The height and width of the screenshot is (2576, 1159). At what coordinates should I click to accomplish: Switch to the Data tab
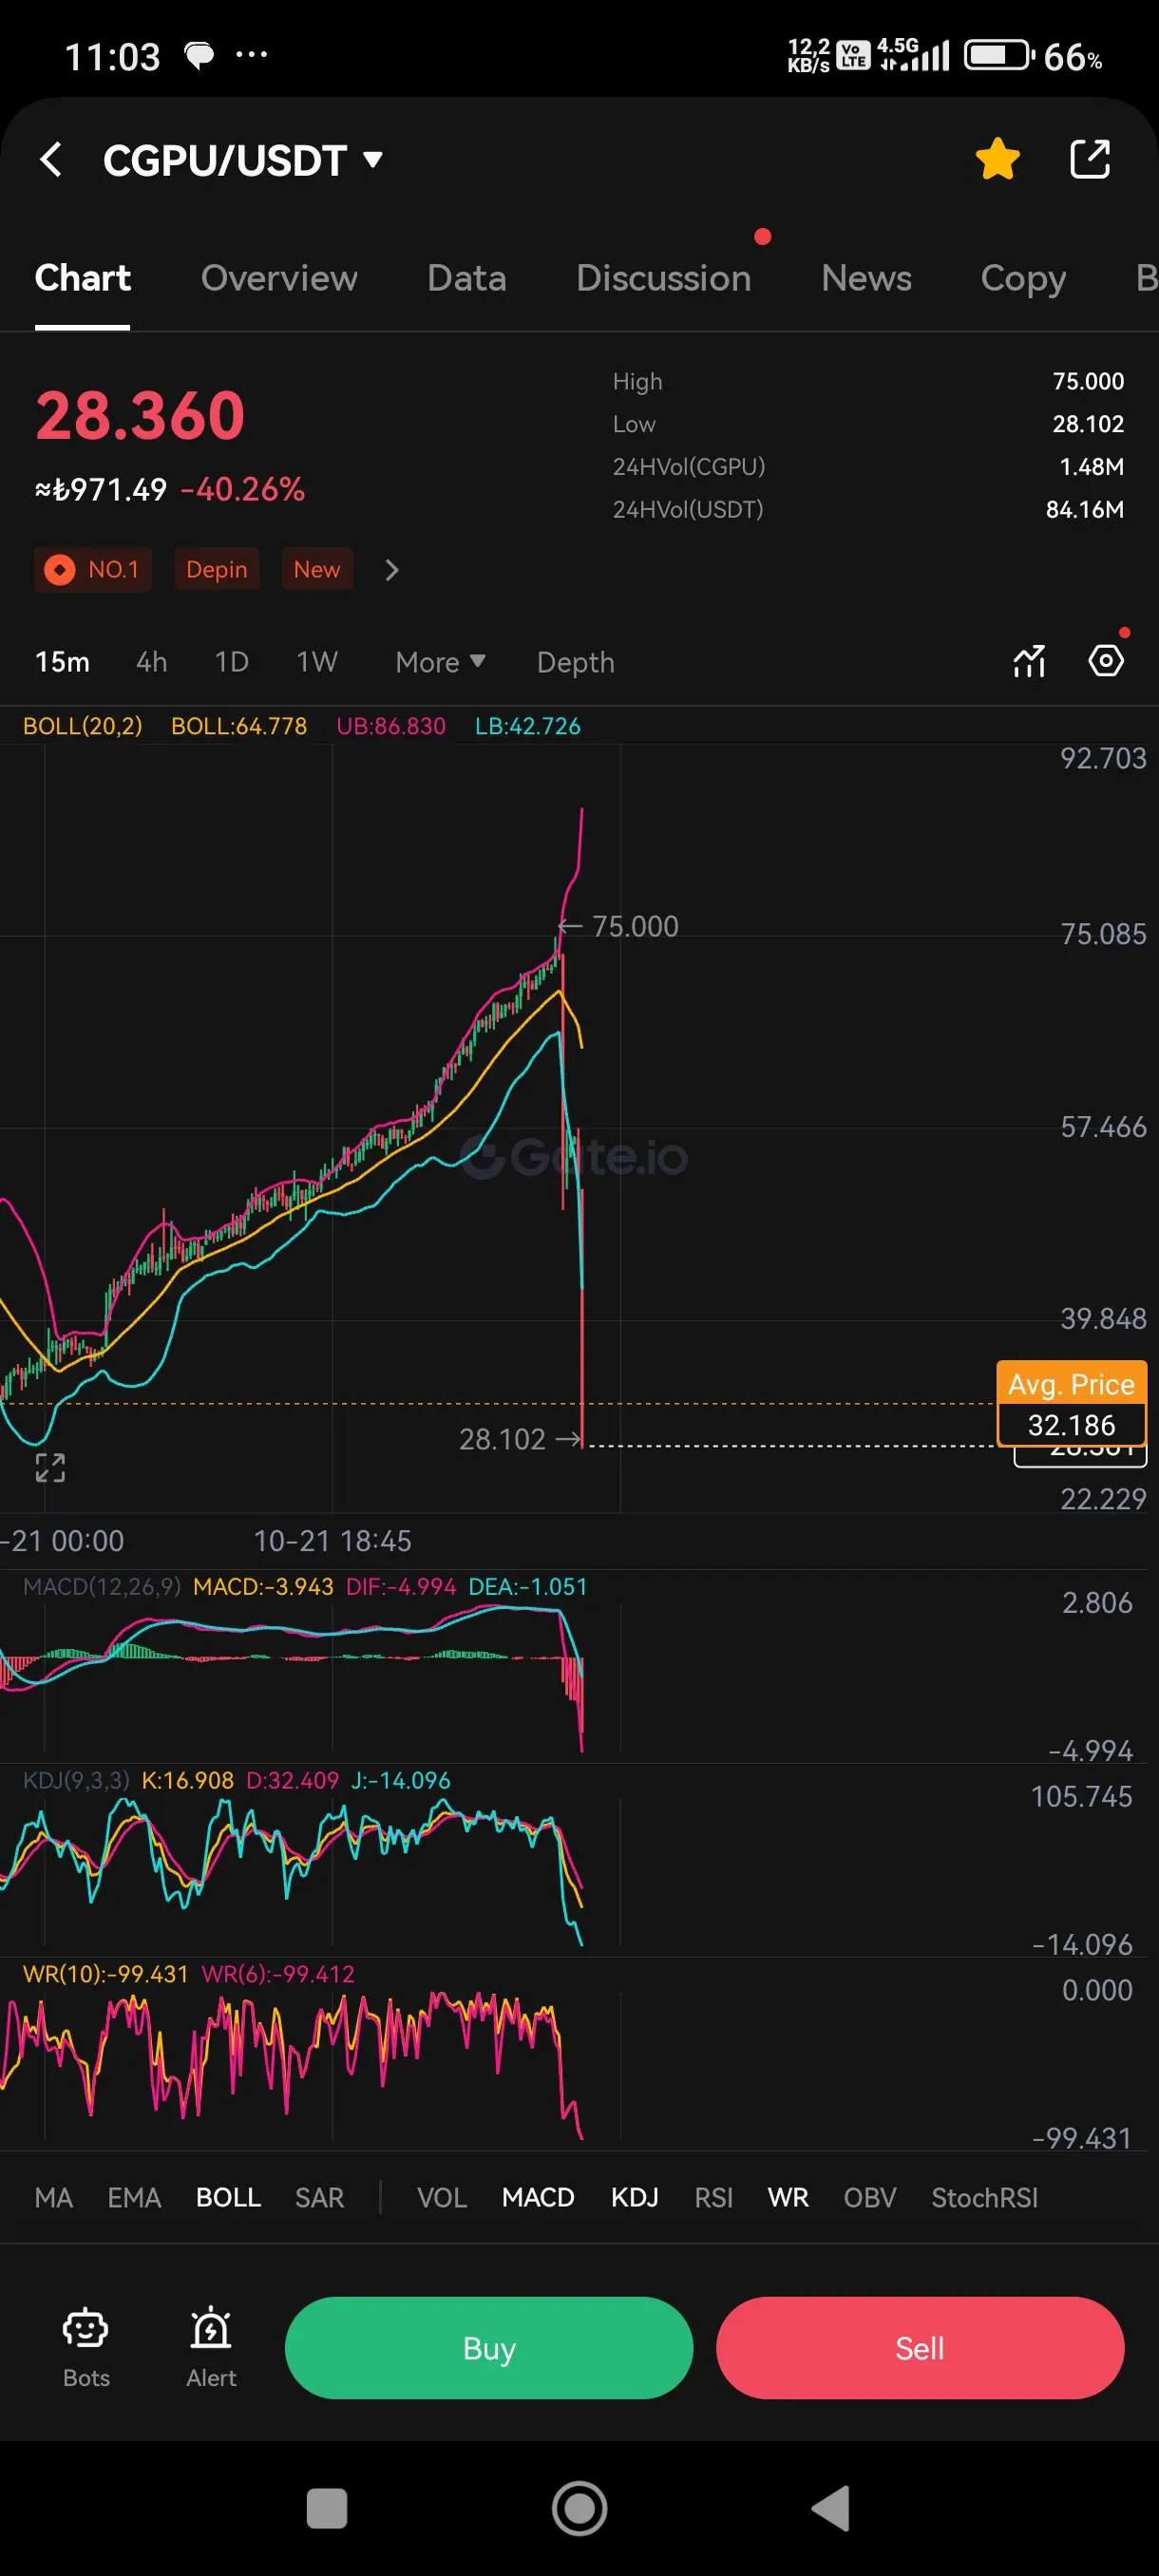[466, 278]
